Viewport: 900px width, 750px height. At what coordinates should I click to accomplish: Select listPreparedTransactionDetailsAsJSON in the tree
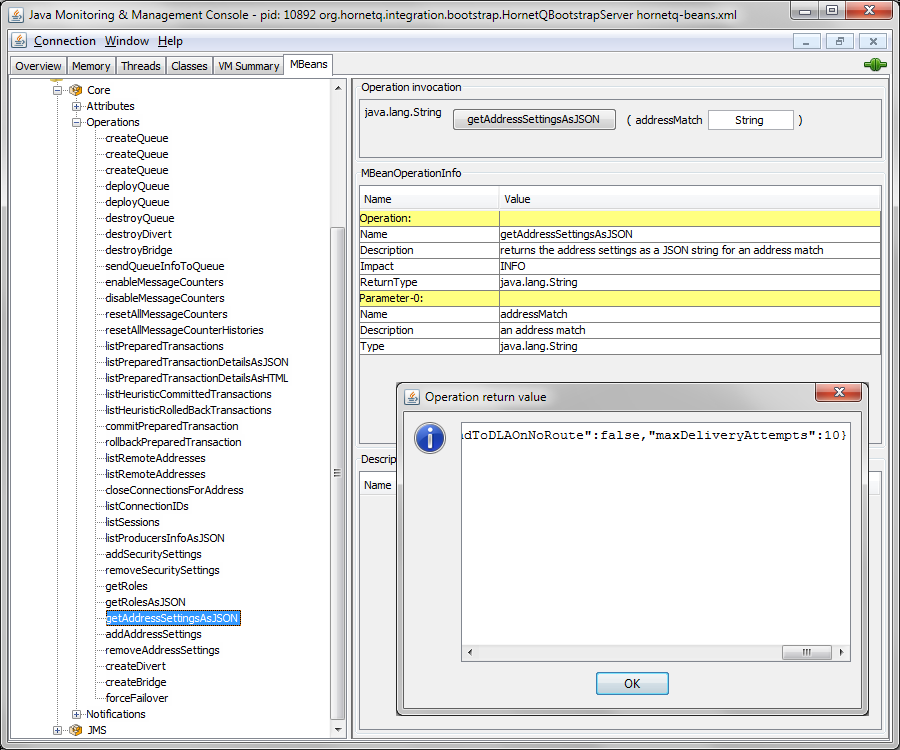point(197,362)
